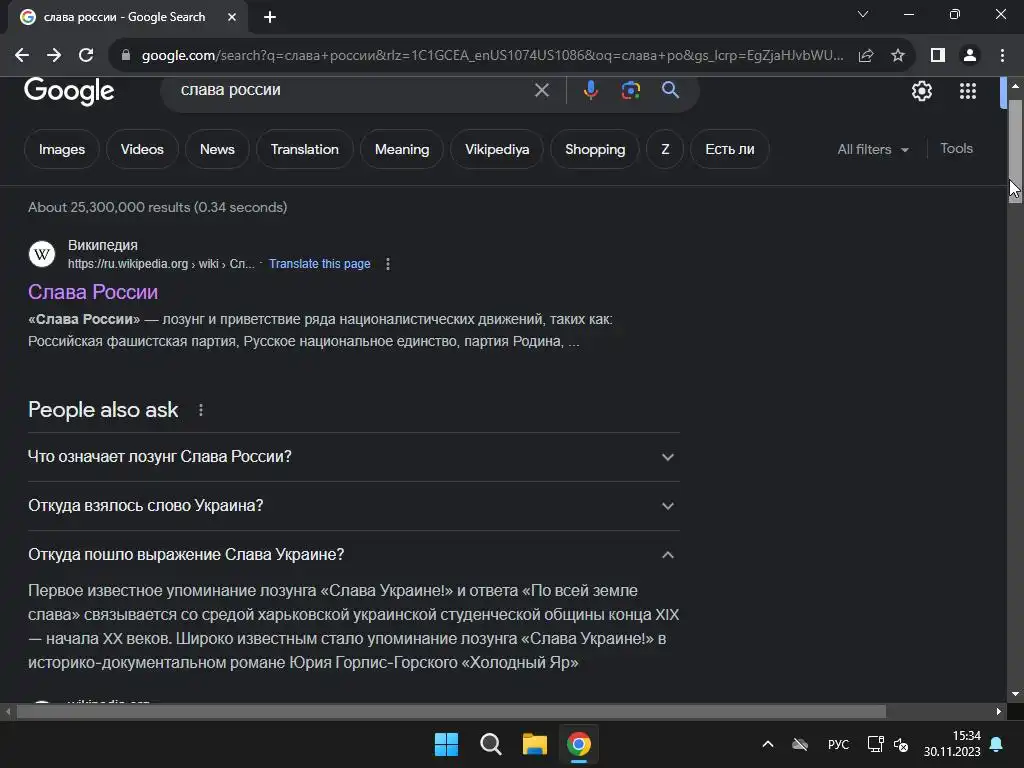The width and height of the screenshot is (1024, 768).
Task: Open the Chrome profile menu
Action: tap(970, 56)
